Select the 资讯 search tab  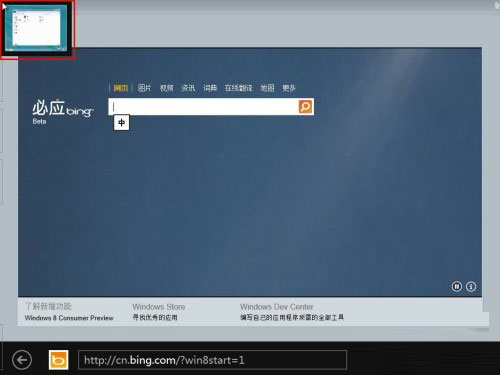pyautogui.click(x=188, y=88)
